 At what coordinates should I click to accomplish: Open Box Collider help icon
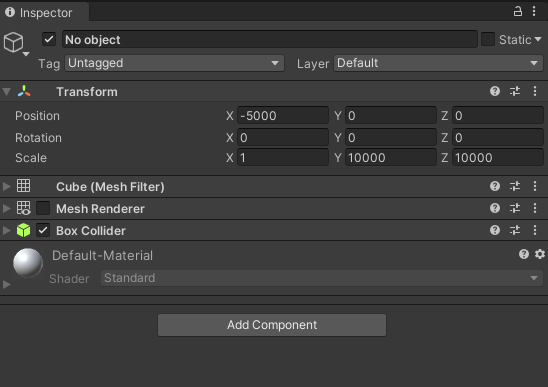point(495,230)
